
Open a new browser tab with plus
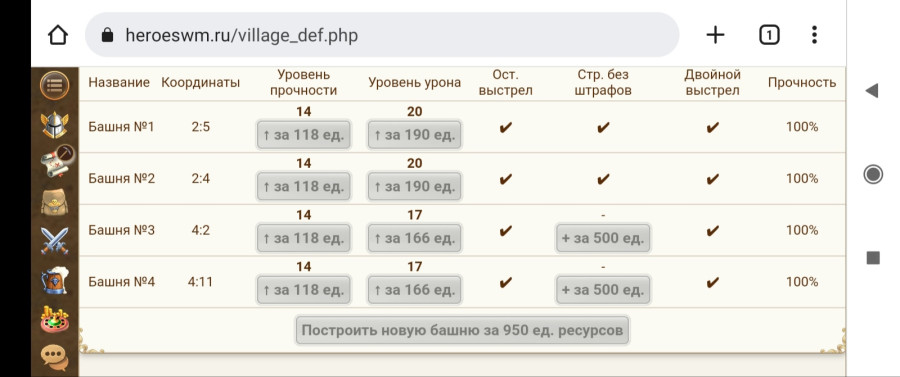(x=715, y=36)
